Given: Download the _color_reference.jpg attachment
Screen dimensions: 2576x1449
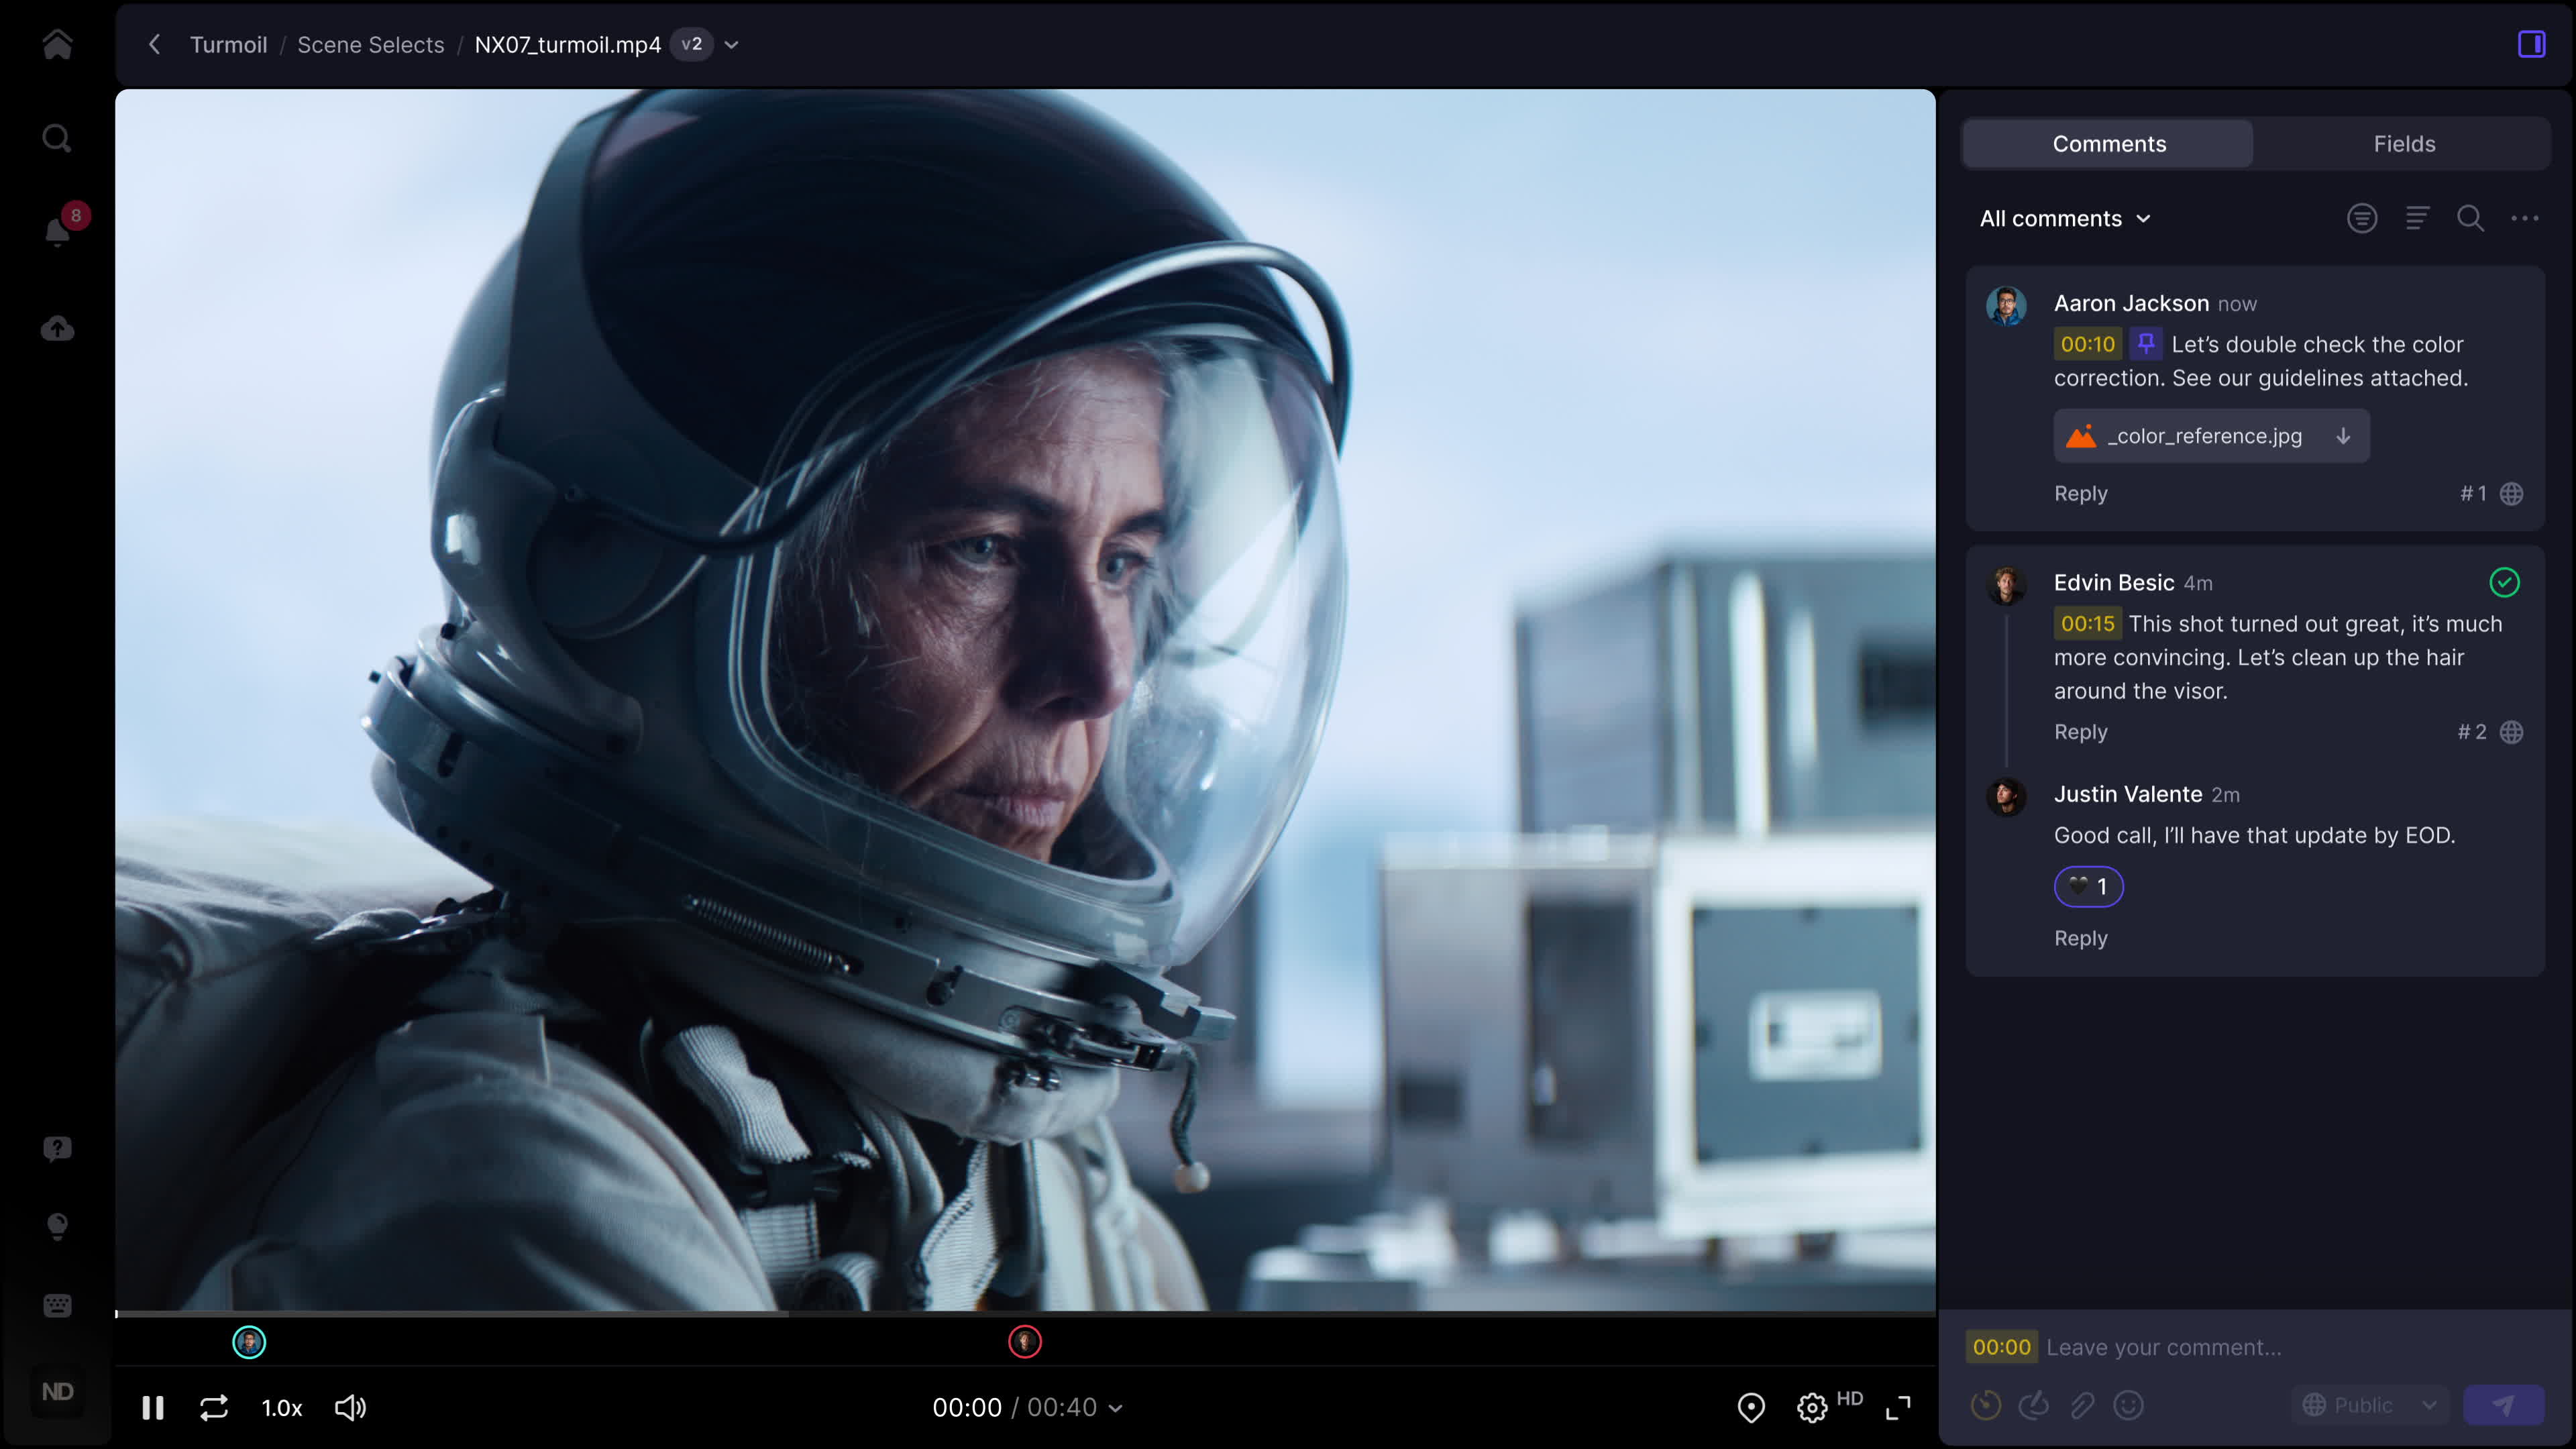Looking at the screenshot, I should point(2343,436).
